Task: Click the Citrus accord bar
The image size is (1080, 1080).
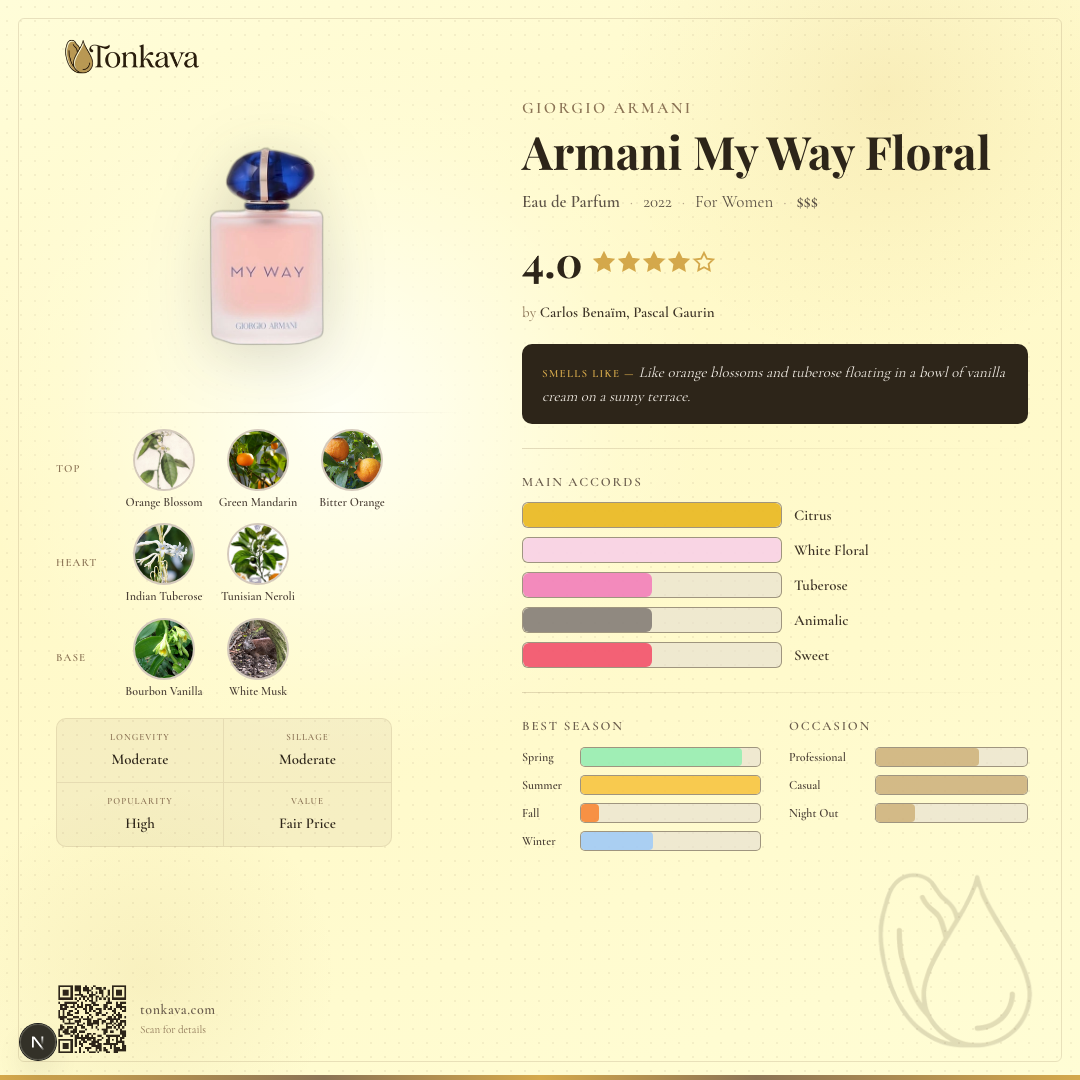Action: 652,515
